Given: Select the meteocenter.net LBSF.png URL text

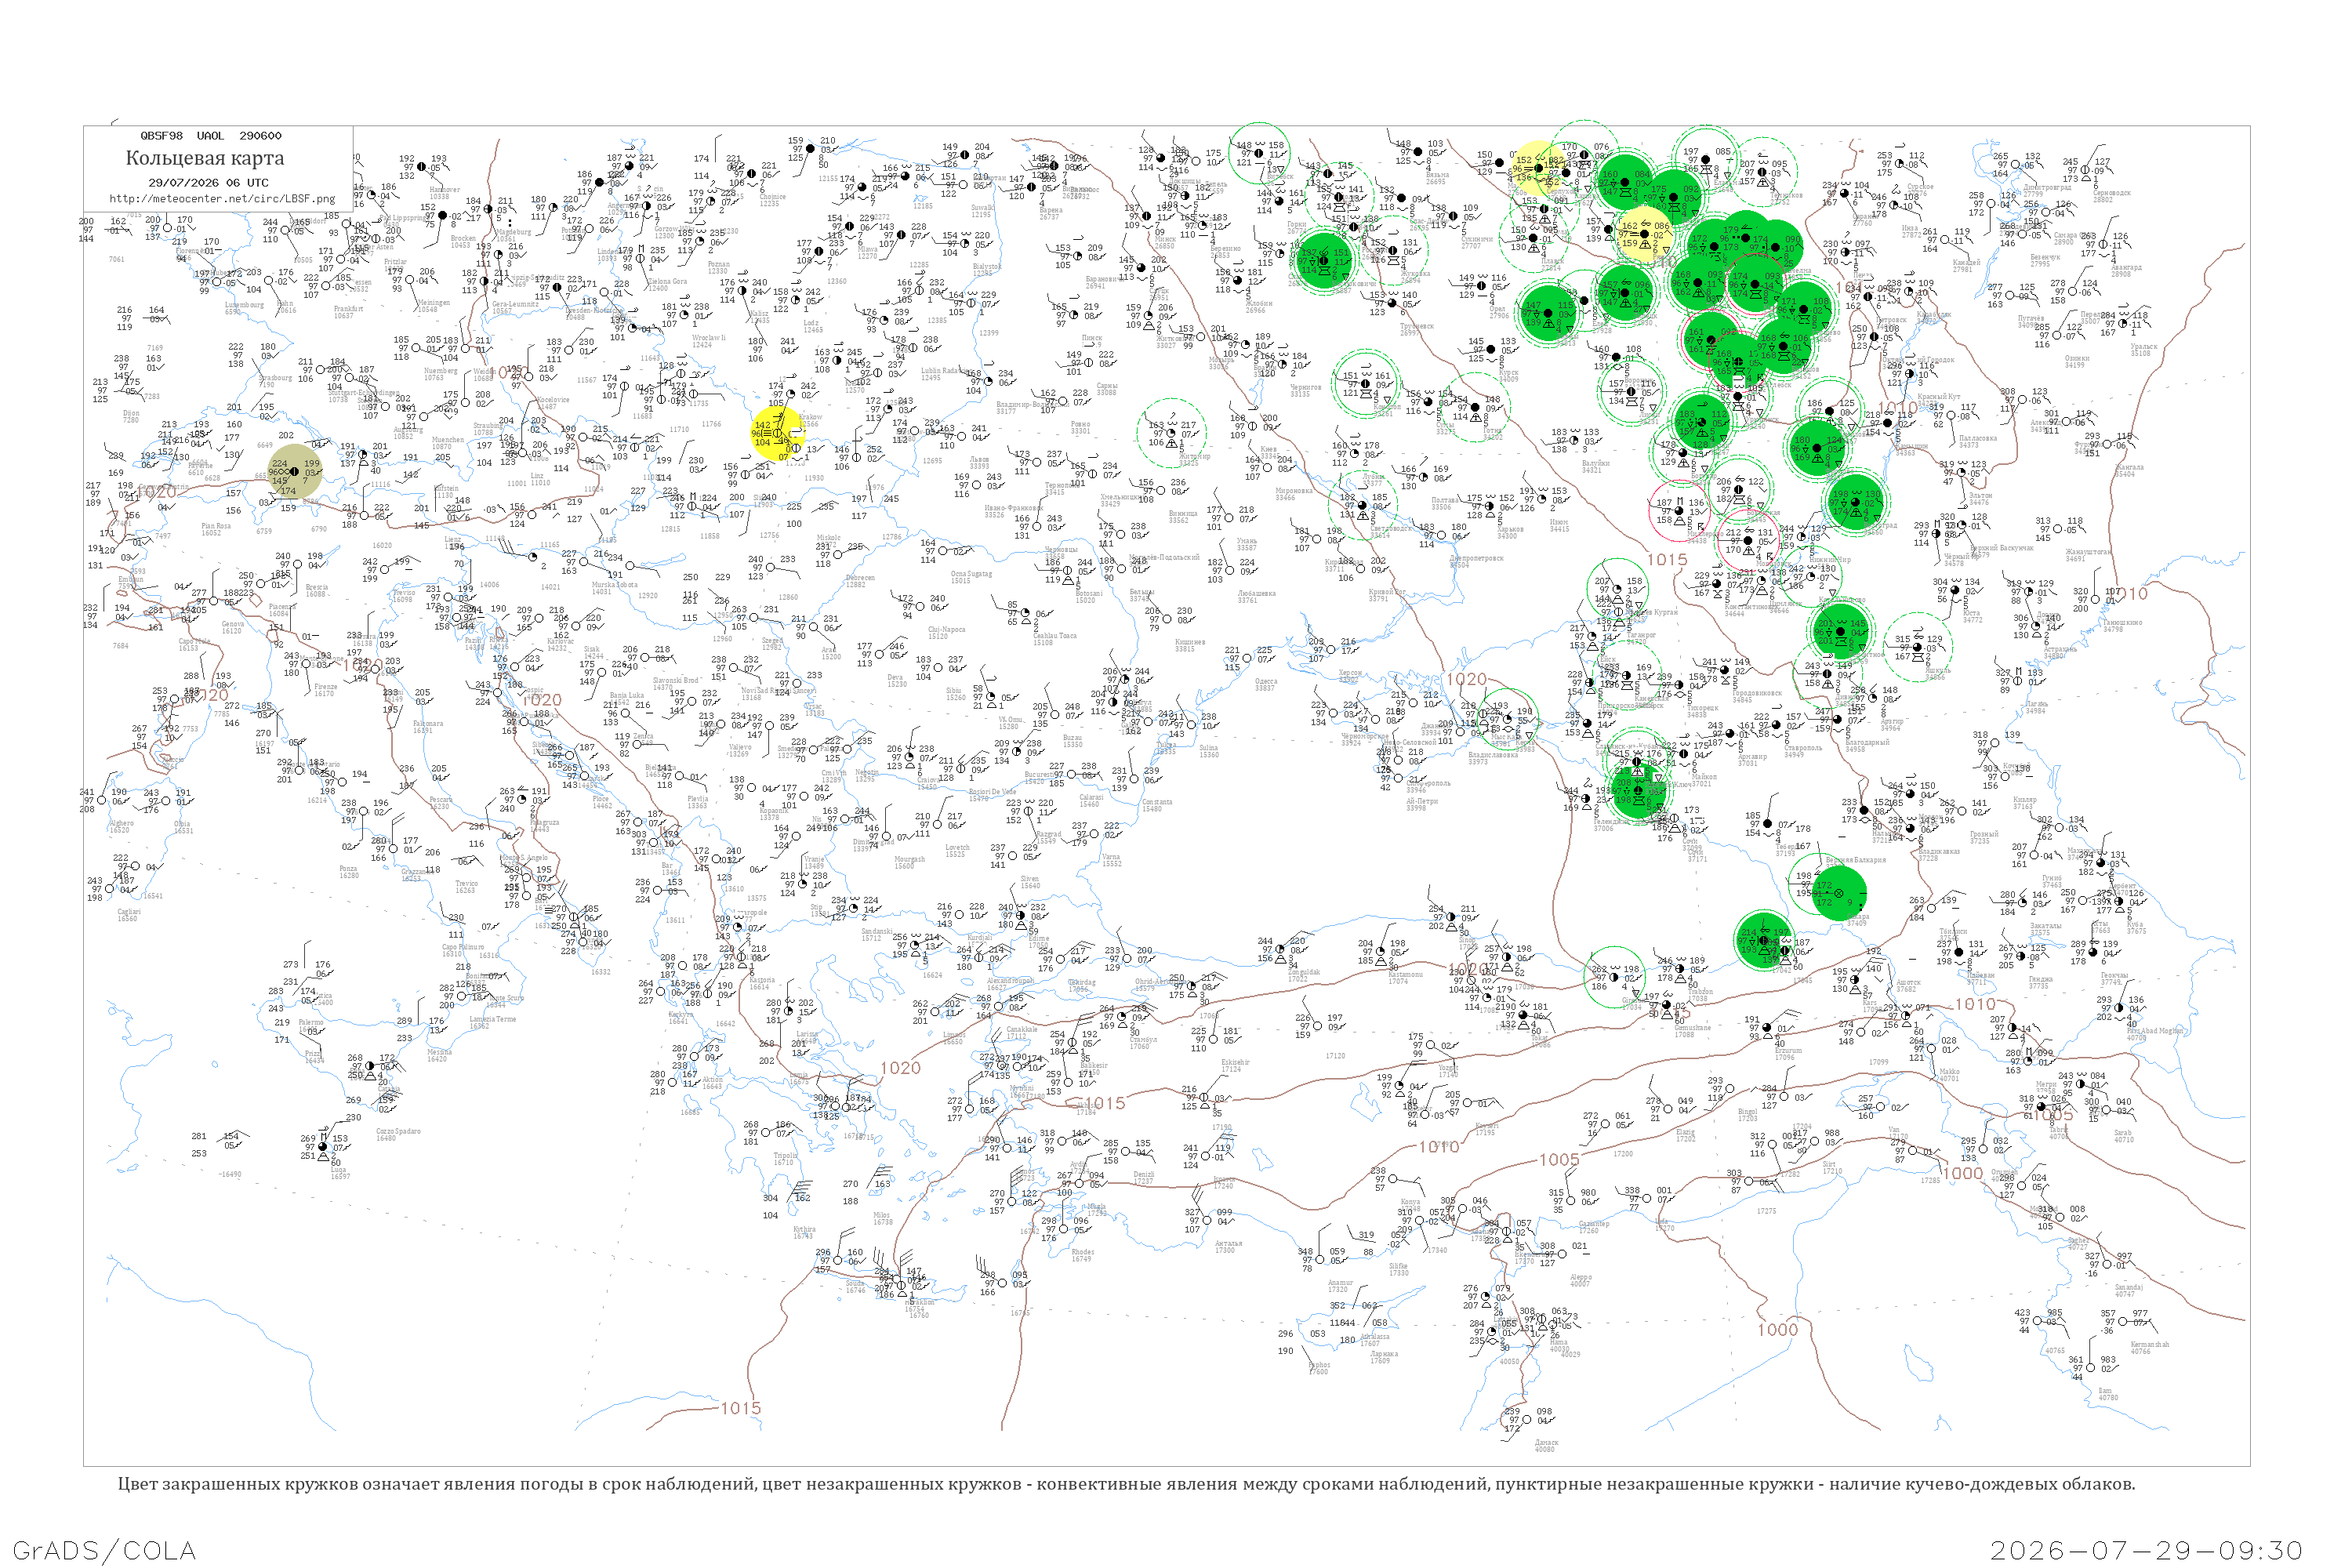Looking at the screenshot, I should pos(222,198).
